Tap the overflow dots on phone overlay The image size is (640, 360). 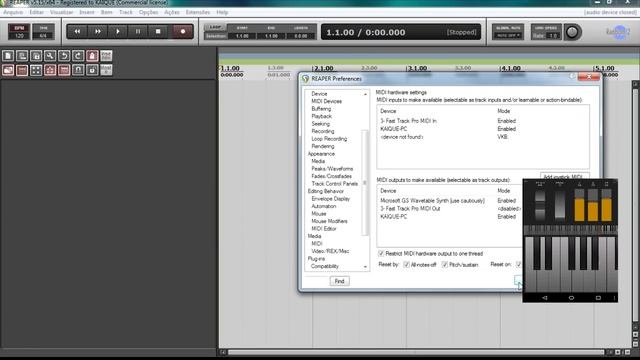click(x=615, y=298)
